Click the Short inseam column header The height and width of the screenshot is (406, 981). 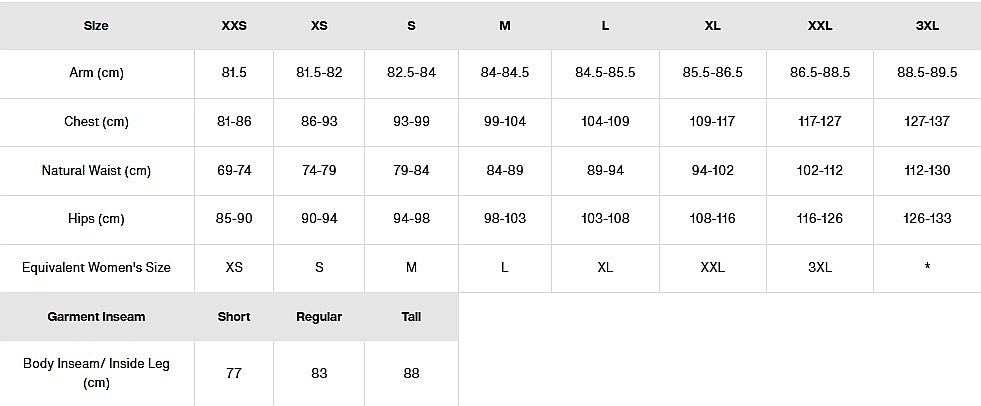[234, 316]
